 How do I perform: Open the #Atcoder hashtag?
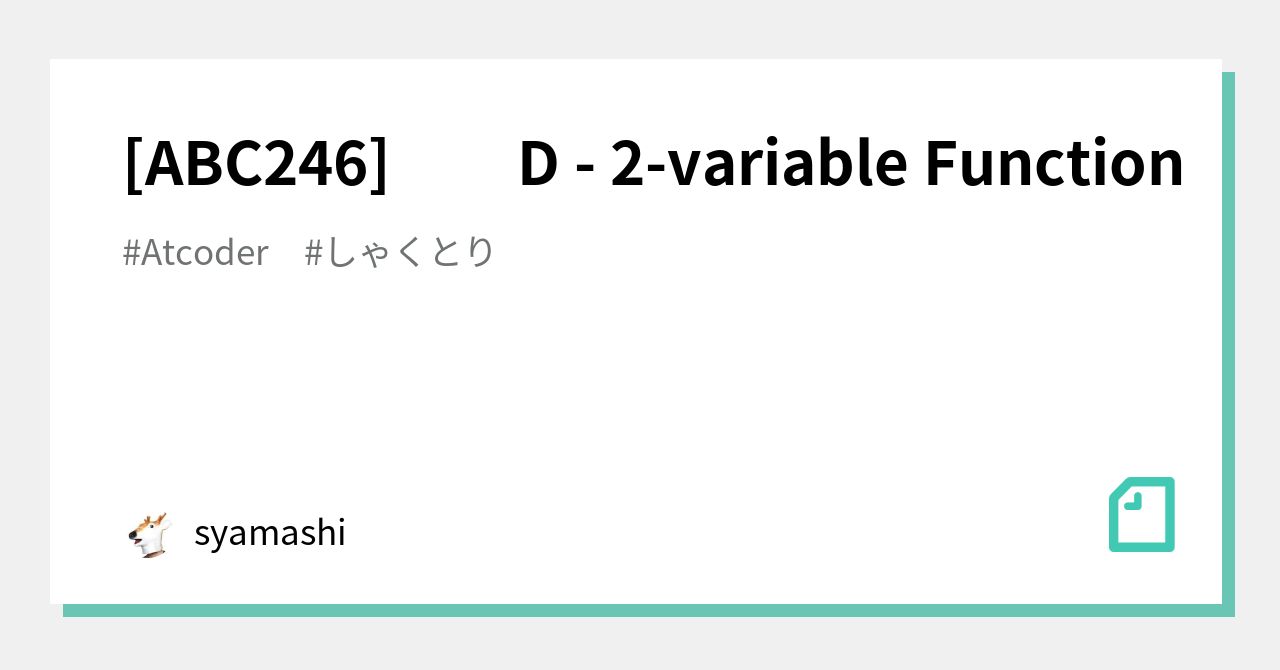pos(195,253)
